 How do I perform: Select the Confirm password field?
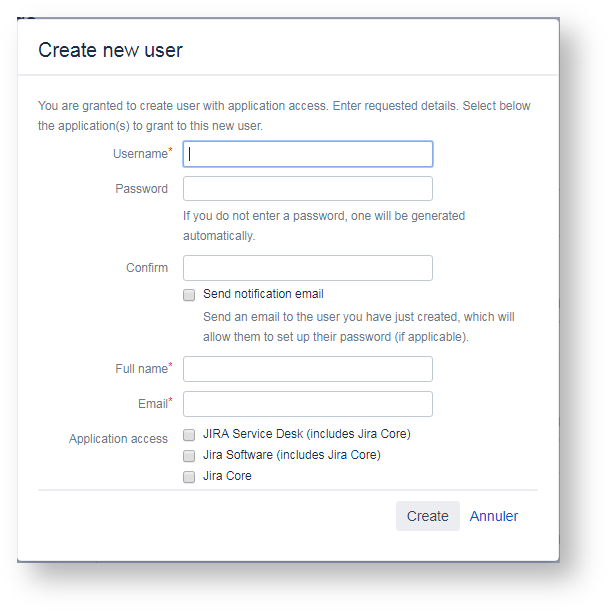[308, 268]
